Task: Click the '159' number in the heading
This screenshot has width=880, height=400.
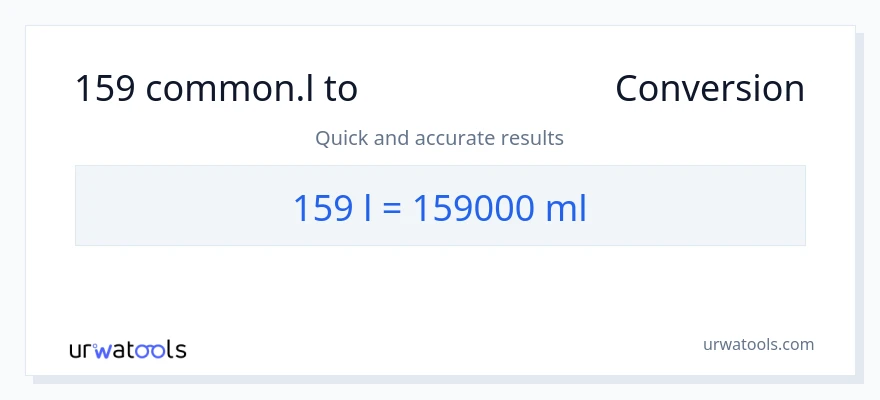Action: 105,89
